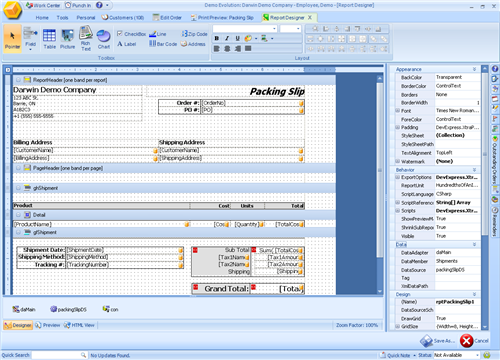
Task: Select the Address tool
Action: [x=193, y=44]
